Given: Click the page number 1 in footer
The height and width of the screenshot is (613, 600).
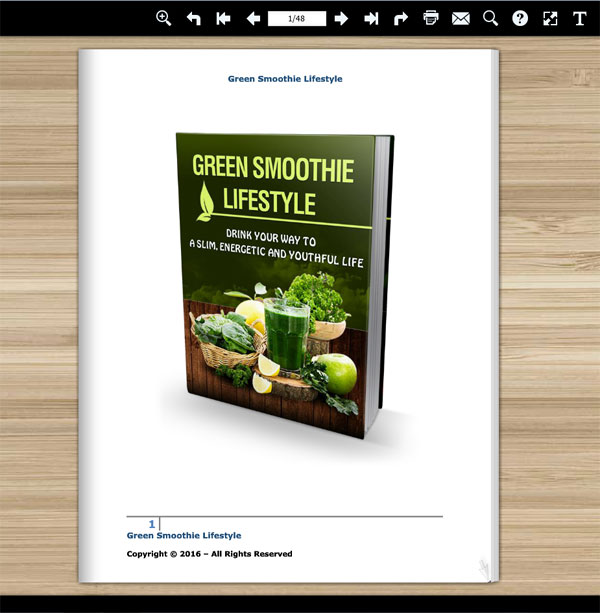Looking at the screenshot, I should pos(152,524).
